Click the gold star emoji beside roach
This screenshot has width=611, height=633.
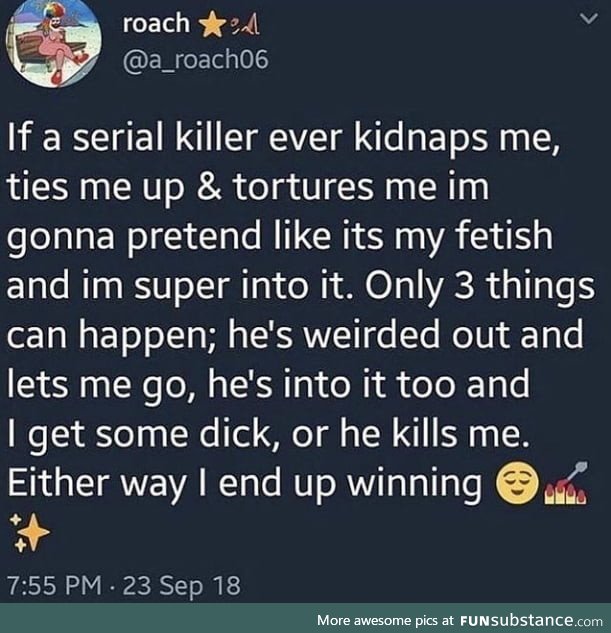click(213, 25)
